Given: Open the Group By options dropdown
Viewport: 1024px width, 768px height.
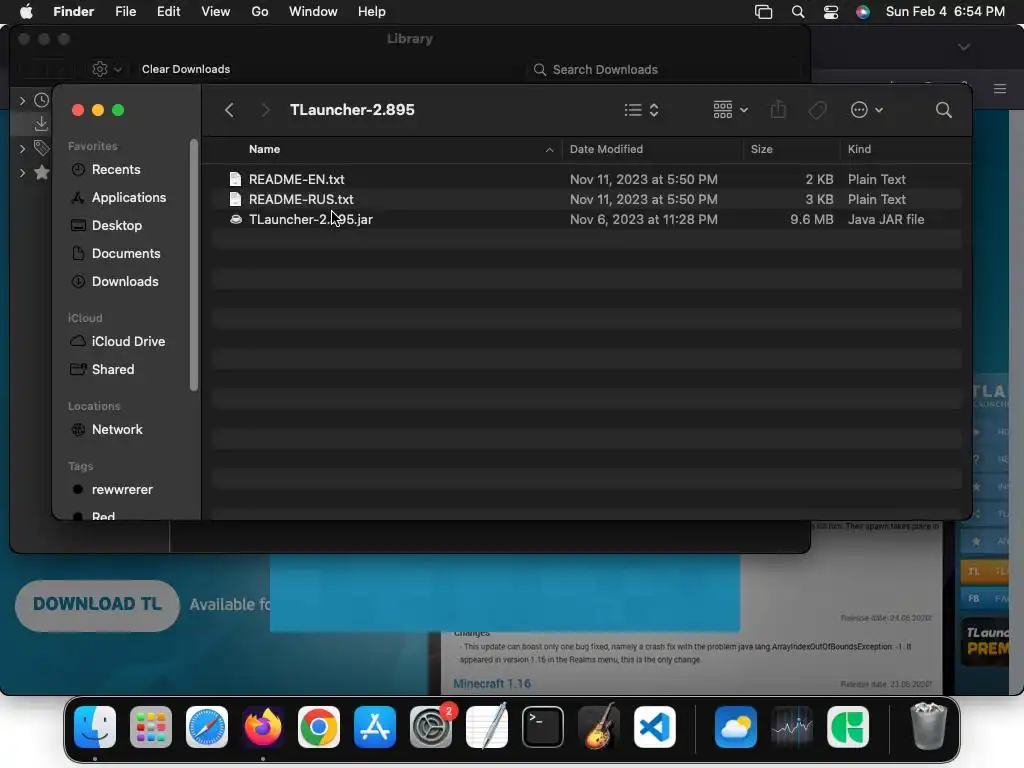Looking at the screenshot, I should (x=730, y=110).
